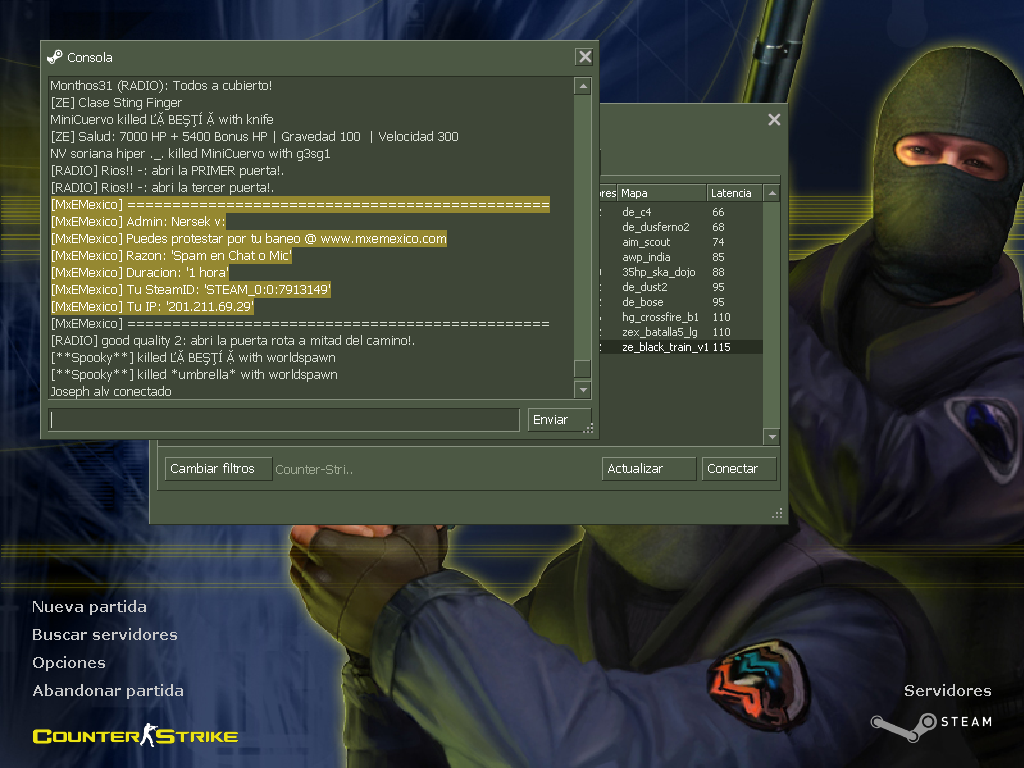Select the de_dusferno2 server row
The width and height of the screenshot is (1024, 768).
tap(680, 227)
